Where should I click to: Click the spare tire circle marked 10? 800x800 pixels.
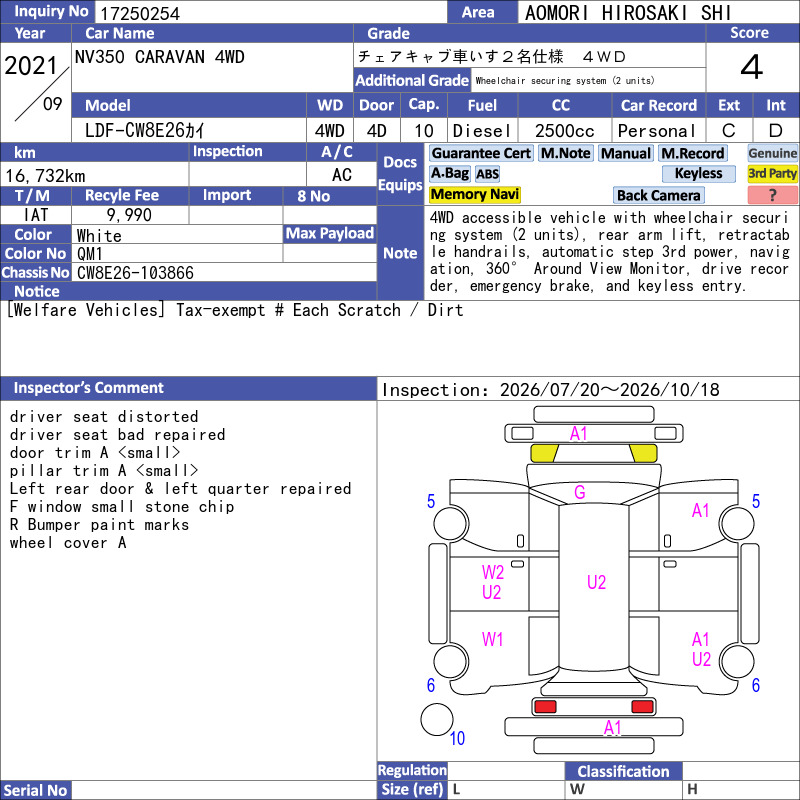point(437,720)
